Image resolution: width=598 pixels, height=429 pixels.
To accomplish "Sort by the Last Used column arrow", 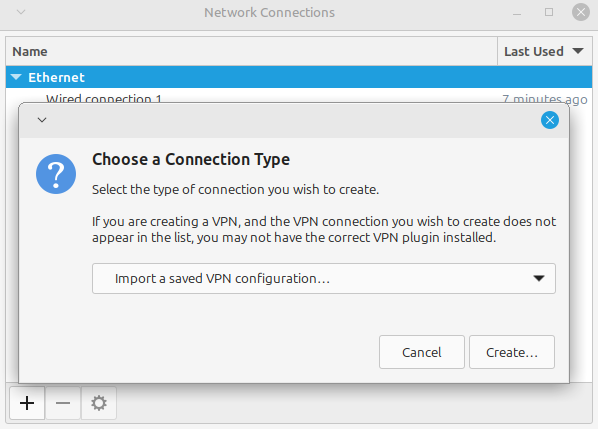I will tap(578, 51).
